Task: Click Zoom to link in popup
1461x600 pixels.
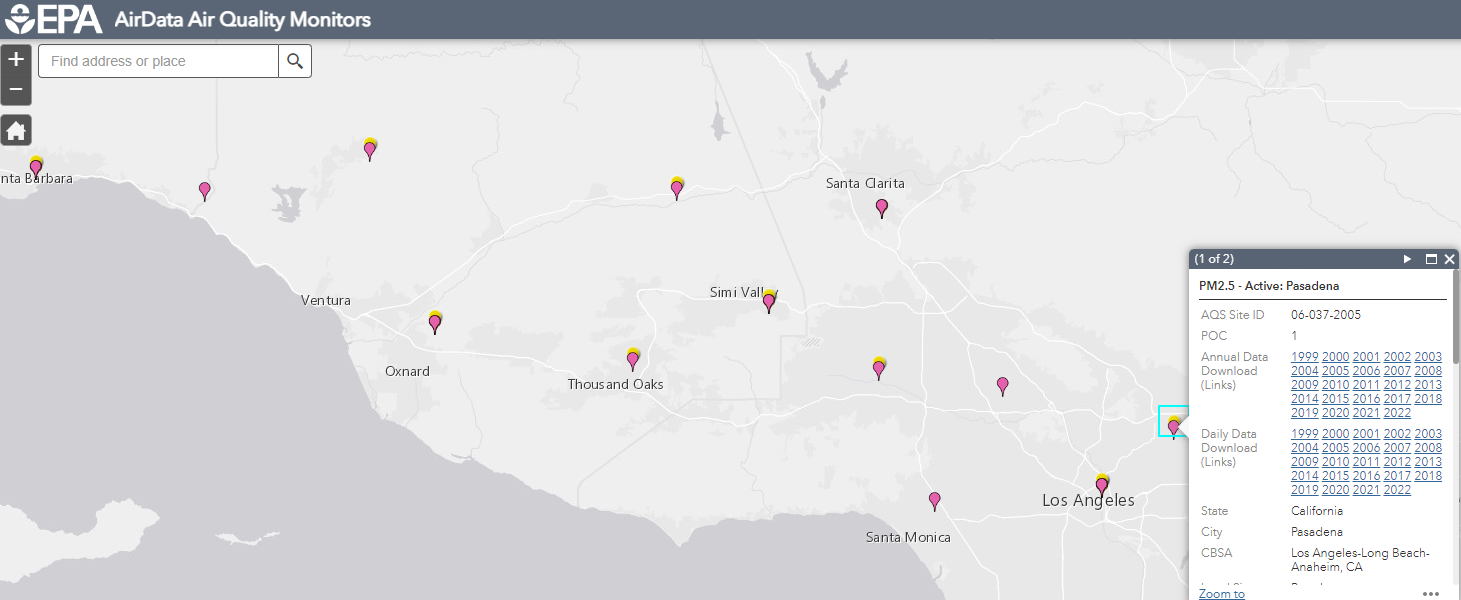Action: point(1222,594)
